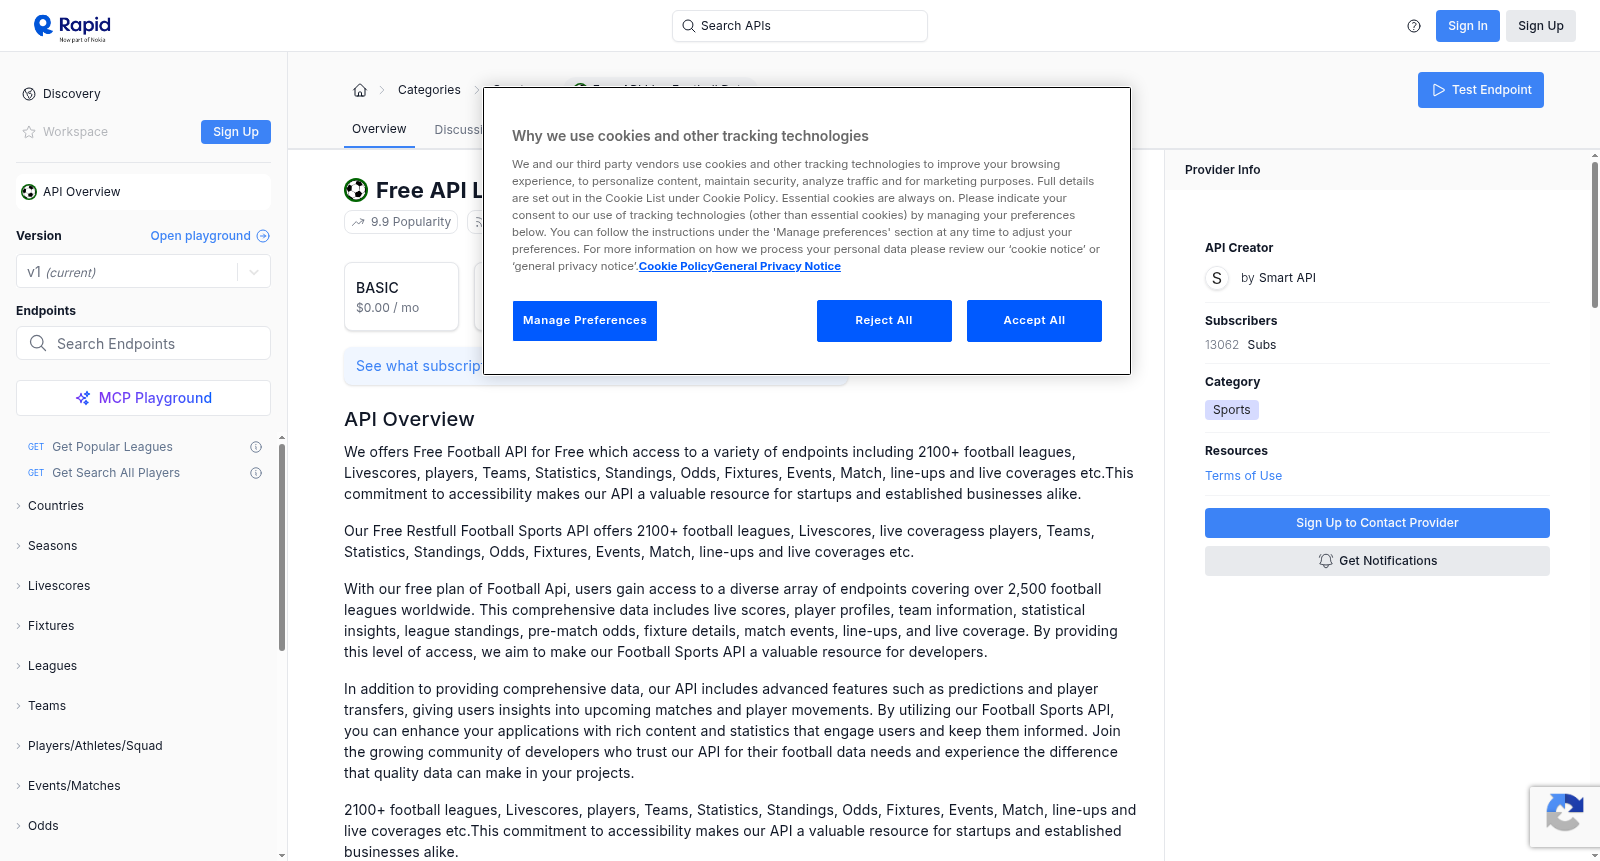Click Sign Up to Contact Provider
This screenshot has width=1600, height=861.
tap(1377, 523)
